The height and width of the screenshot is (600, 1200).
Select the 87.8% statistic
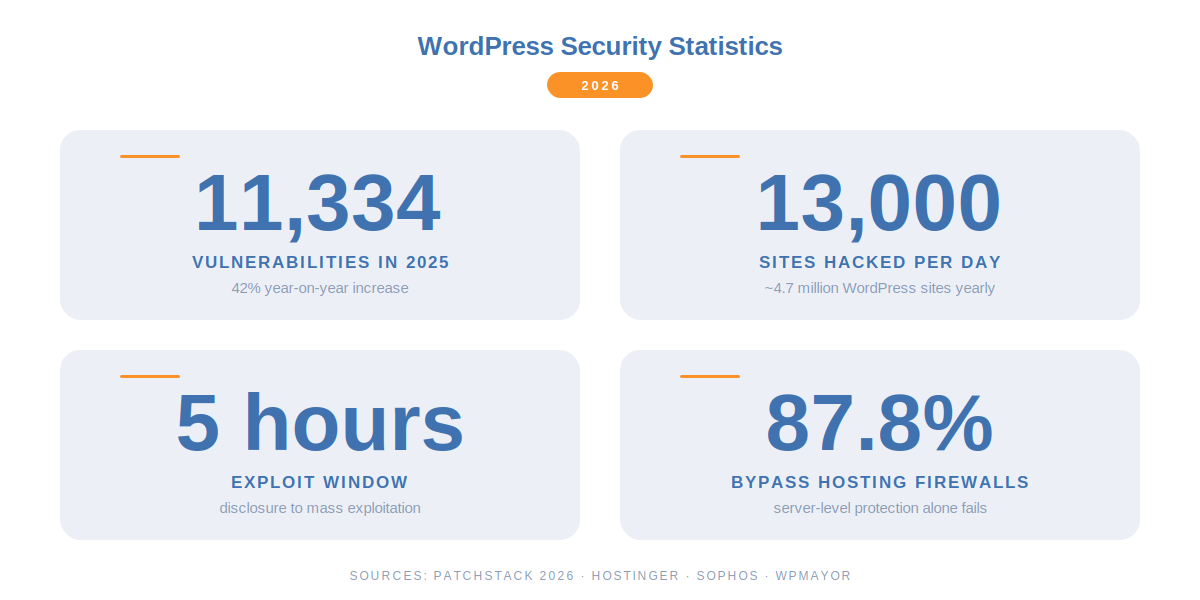coord(880,423)
